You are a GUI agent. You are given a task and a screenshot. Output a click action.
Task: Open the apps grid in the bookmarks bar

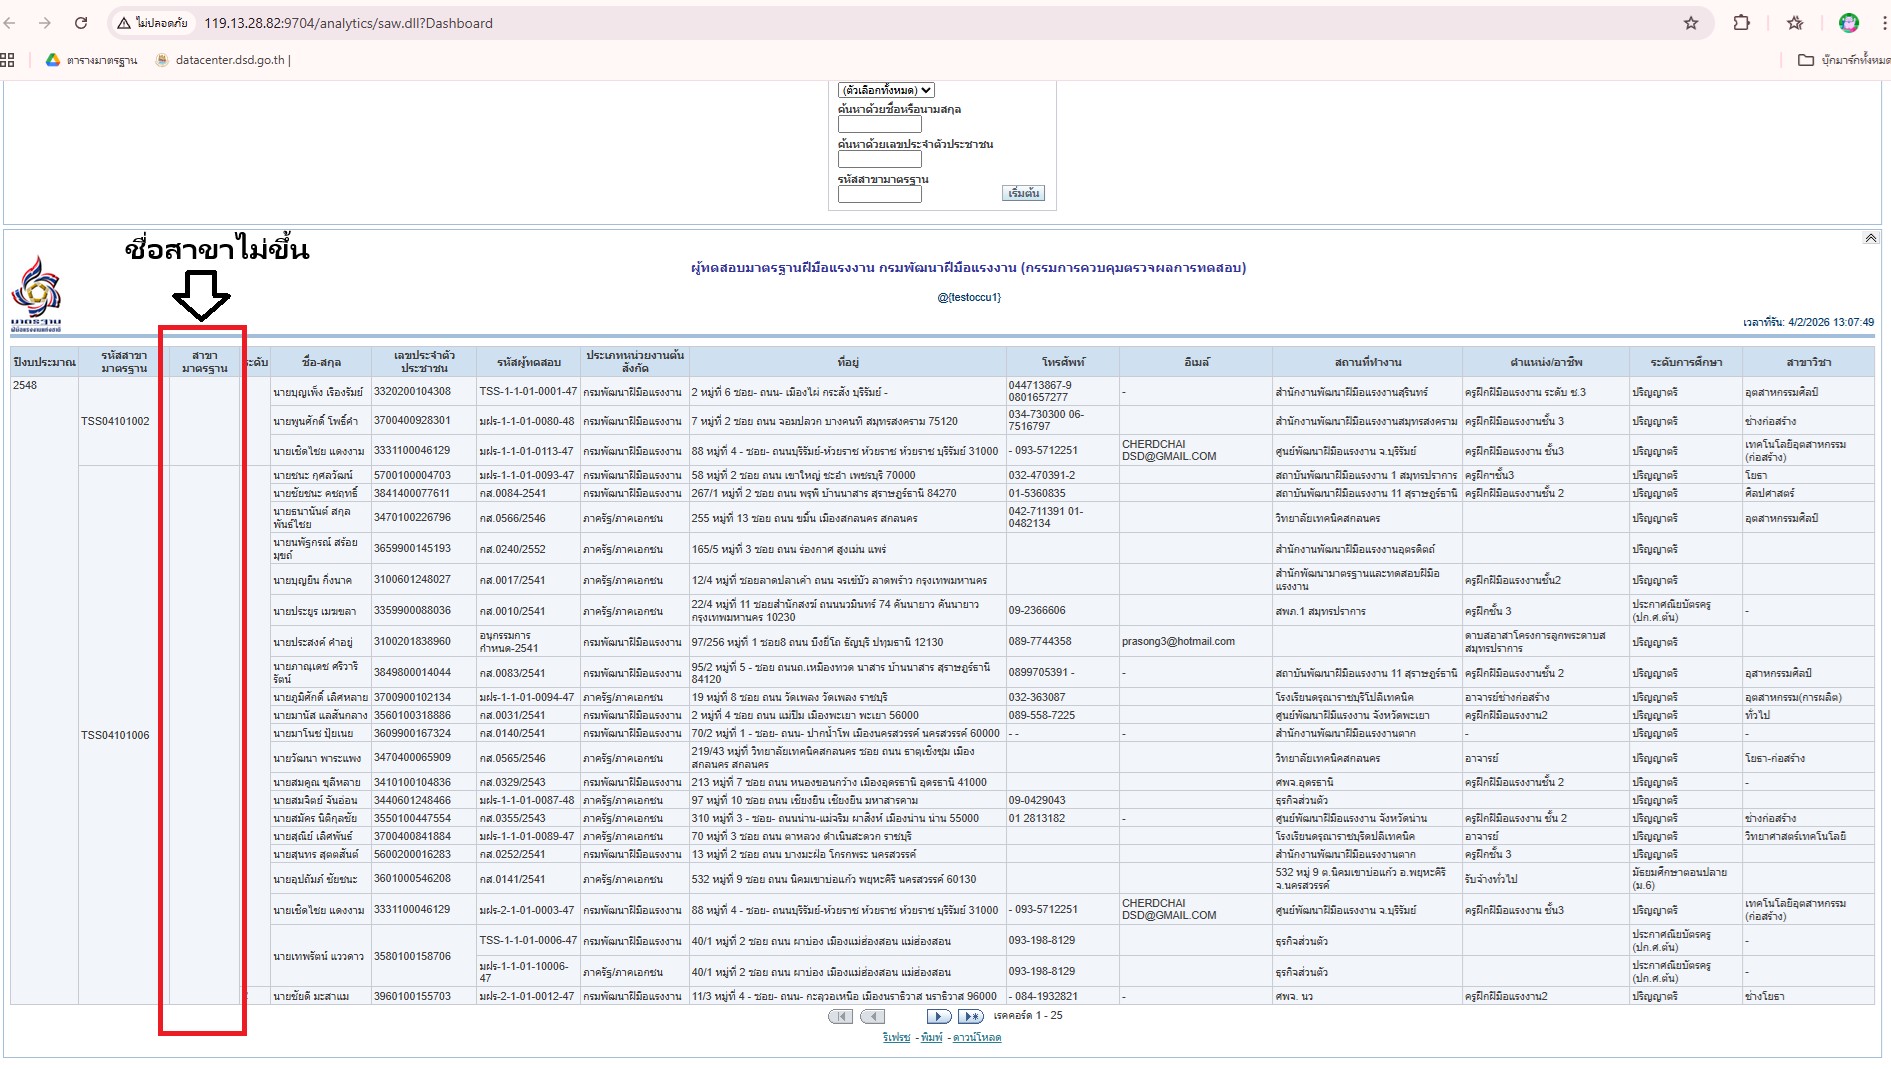8,60
